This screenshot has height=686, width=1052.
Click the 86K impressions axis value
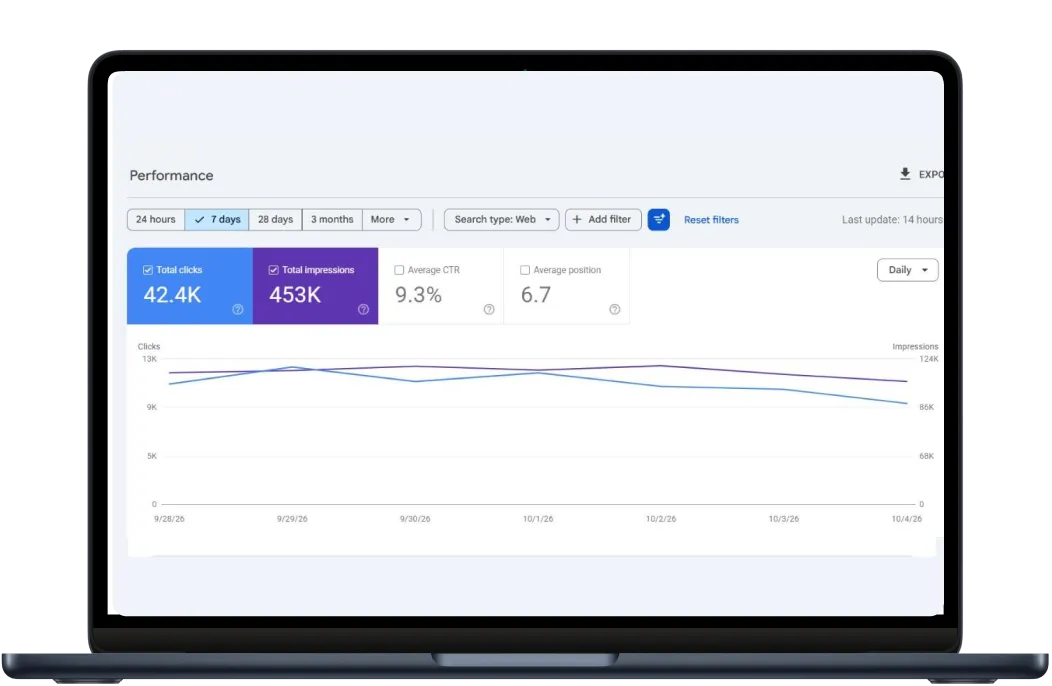pos(927,407)
